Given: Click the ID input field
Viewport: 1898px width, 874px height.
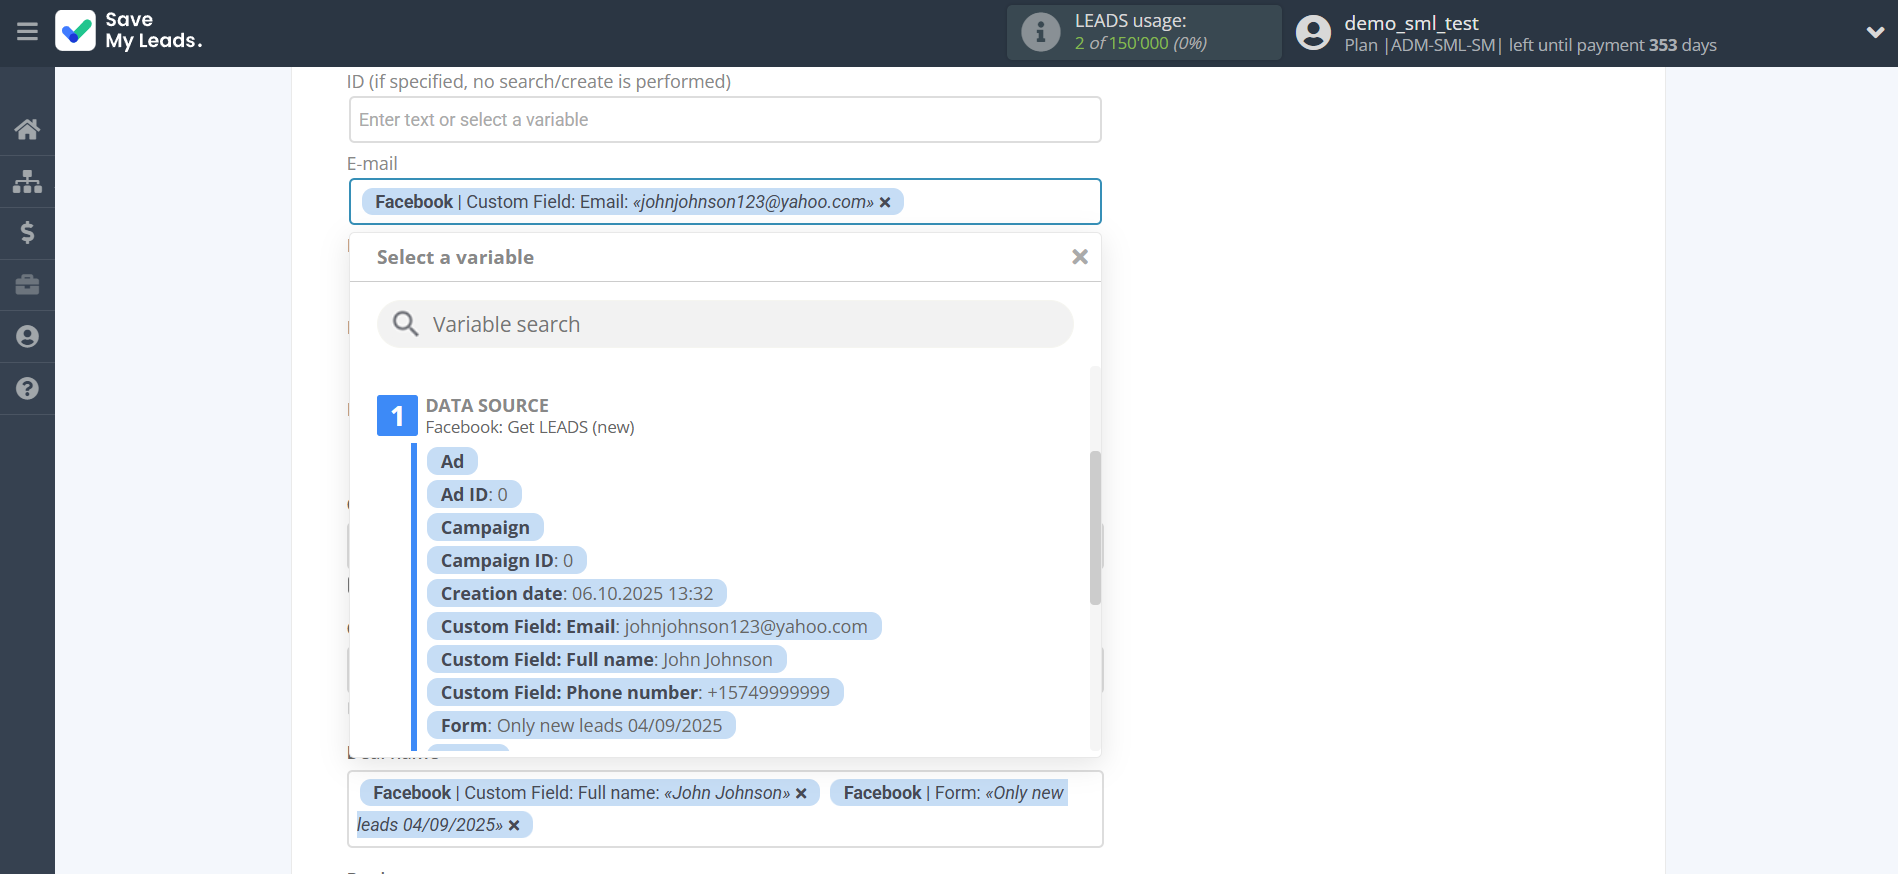Looking at the screenshot, I should (725, 120).
